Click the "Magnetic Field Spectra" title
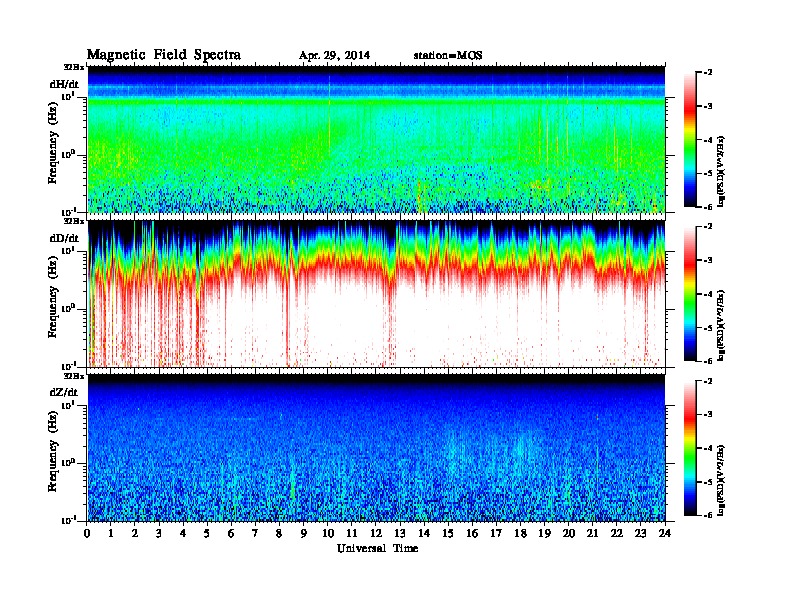 tap(164, 55)
